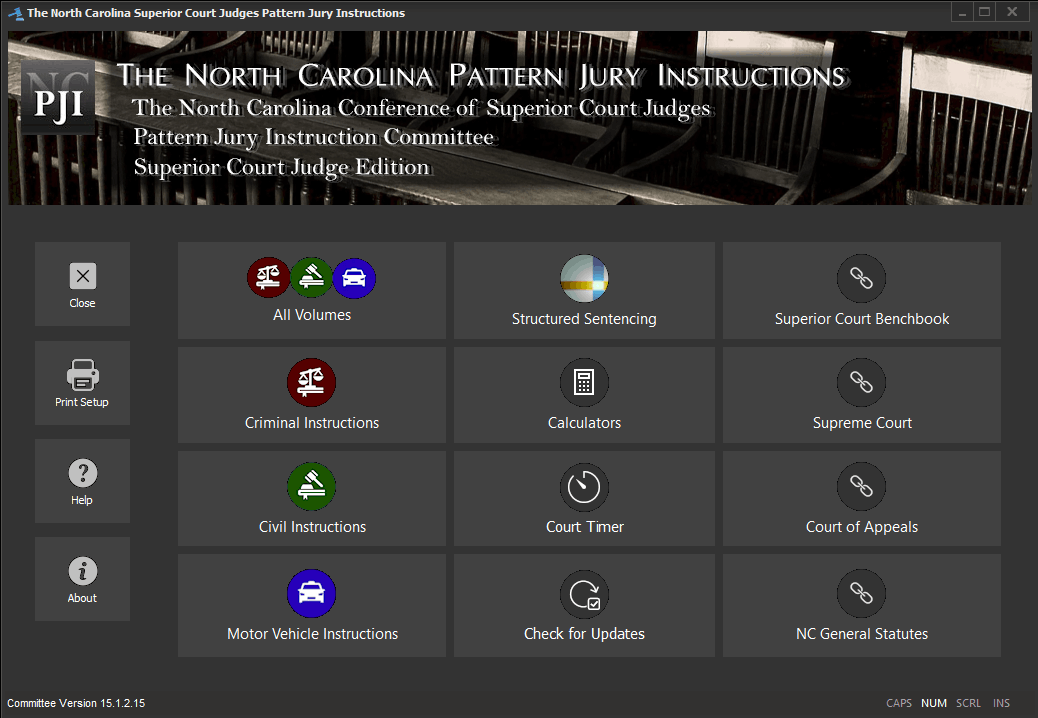Click 'Conference of Superior Court Judges' banner line

[421, 108]
